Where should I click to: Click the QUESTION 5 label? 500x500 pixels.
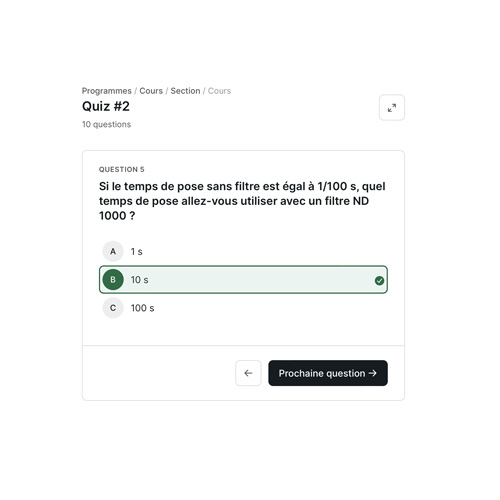click(122, 169)
